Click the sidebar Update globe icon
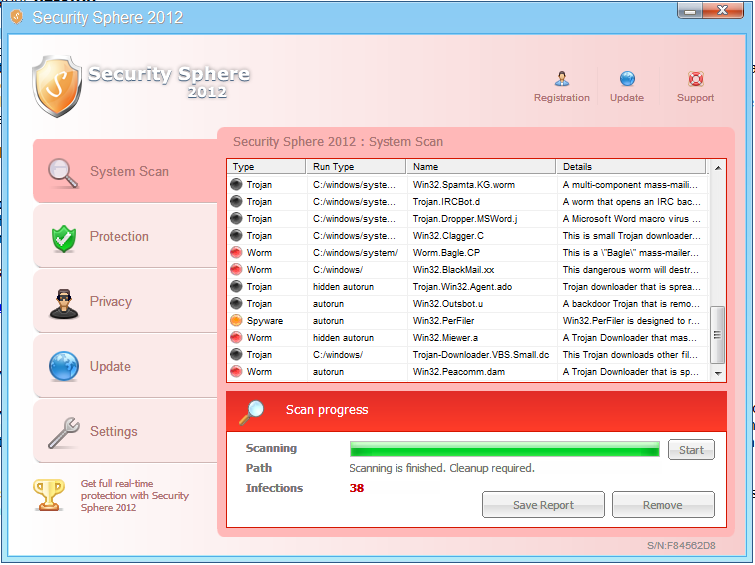Viewport: 755px width, 565px height. click(64, 367)
